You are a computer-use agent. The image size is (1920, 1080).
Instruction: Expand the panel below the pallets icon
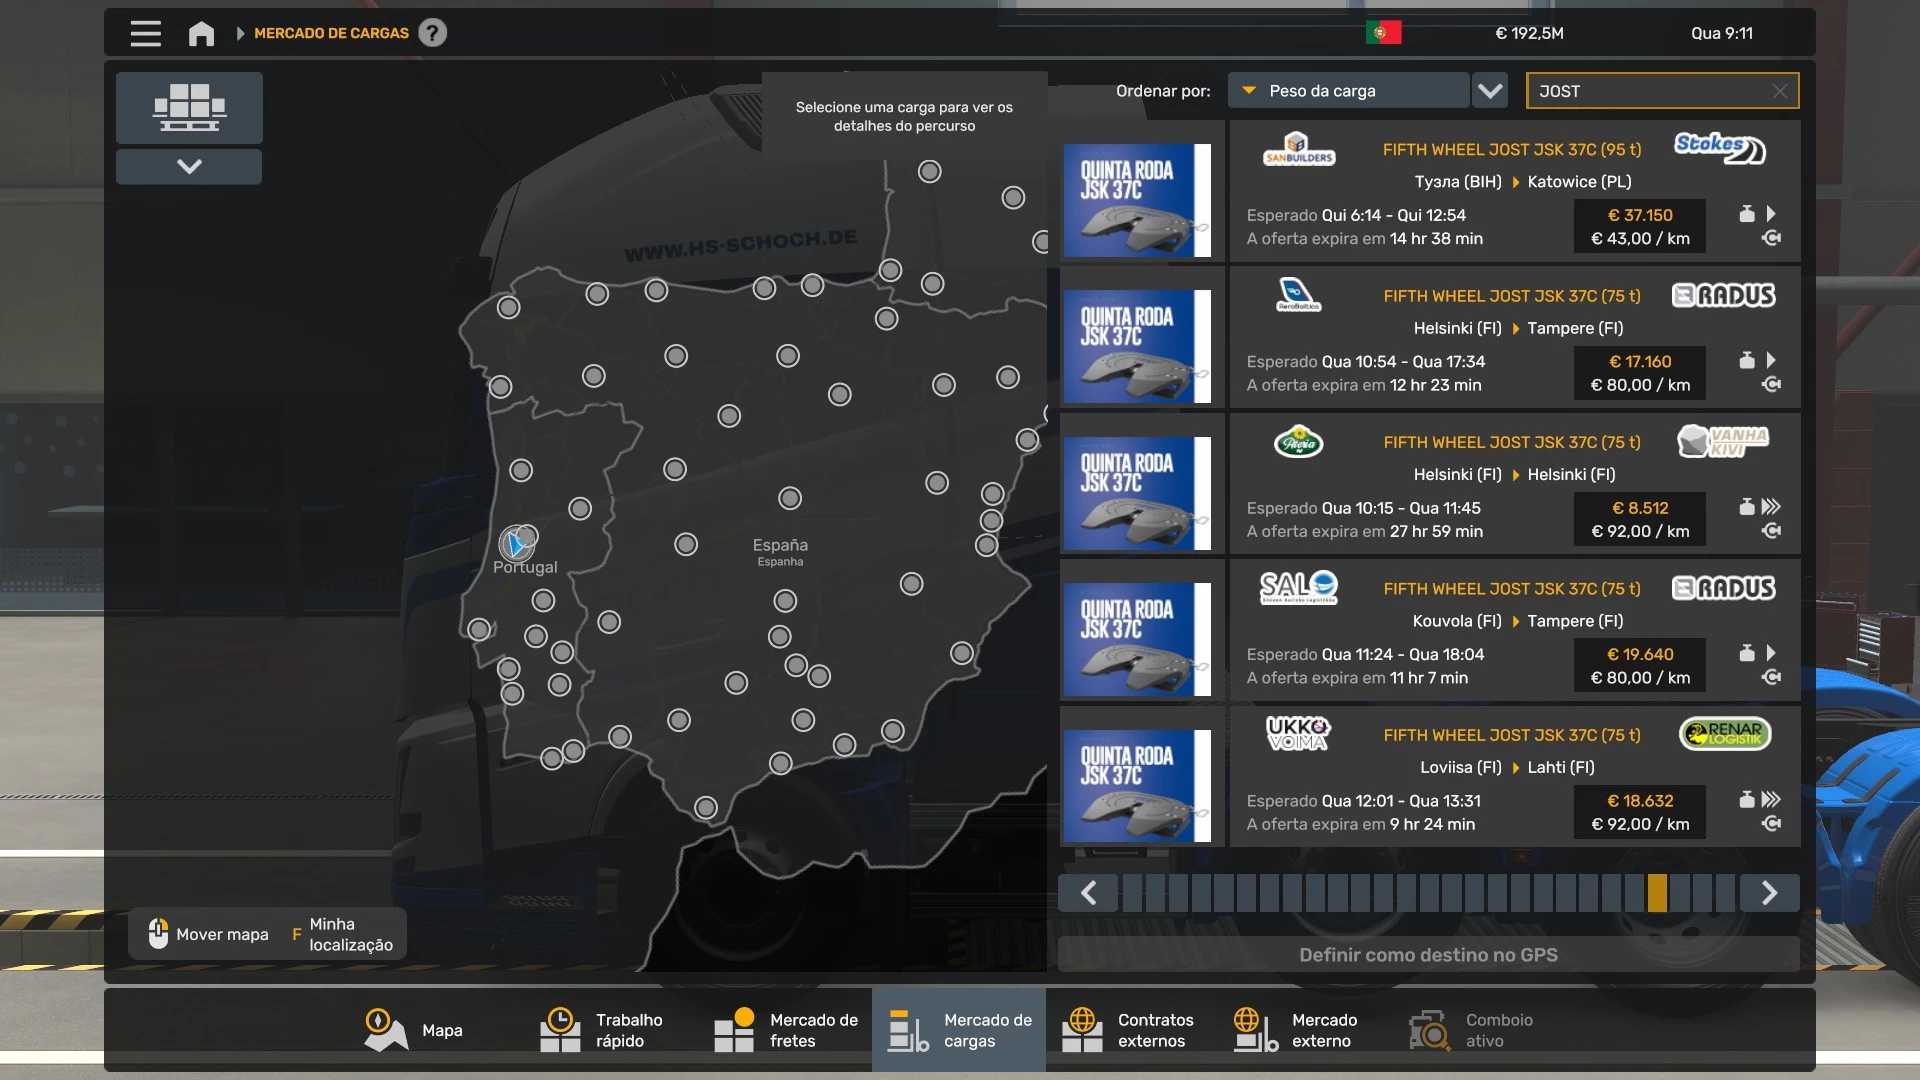pos(189,166)
